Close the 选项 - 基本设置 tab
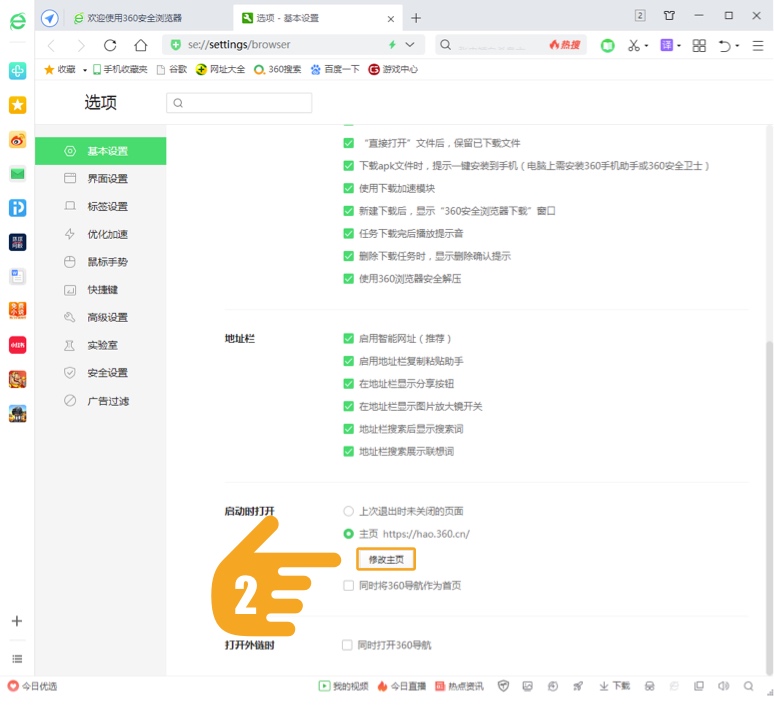 pos(390,19)
